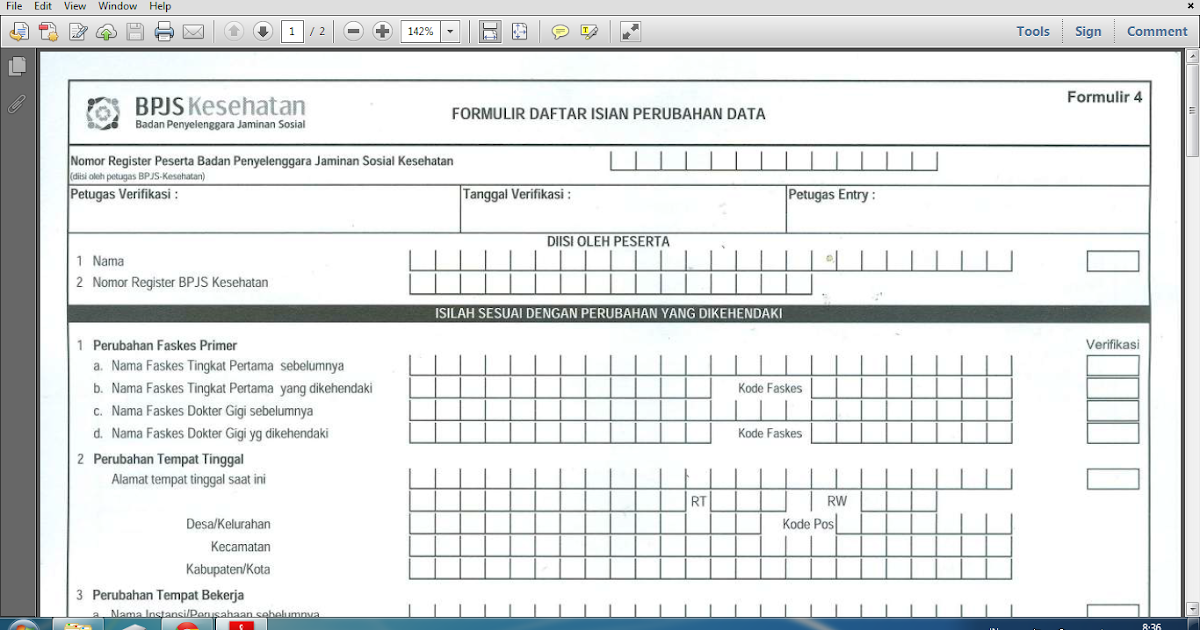Open the File menu
The height and width of the screenshot is (630, 1200).
tap(14, 6)
